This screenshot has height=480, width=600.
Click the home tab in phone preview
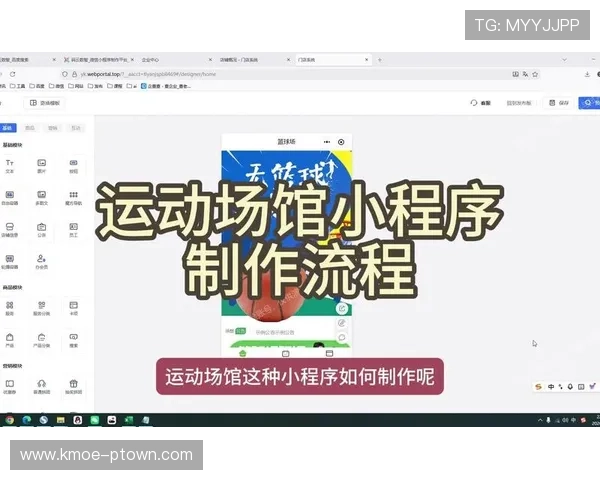click(x=243, y=353)
